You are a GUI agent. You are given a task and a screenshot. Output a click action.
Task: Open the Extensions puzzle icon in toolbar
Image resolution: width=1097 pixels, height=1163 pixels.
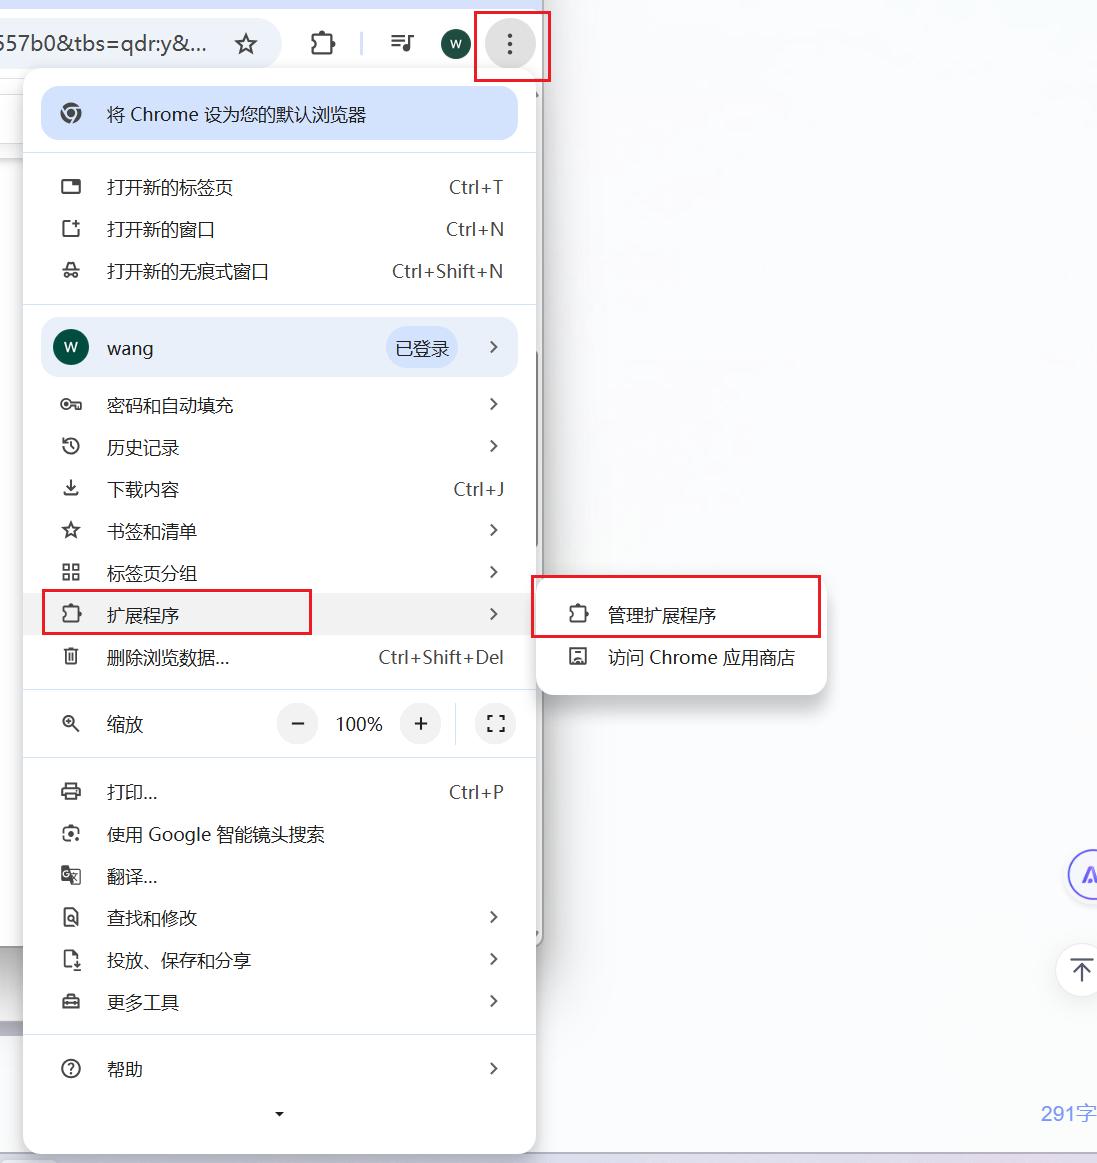point(323,44)
